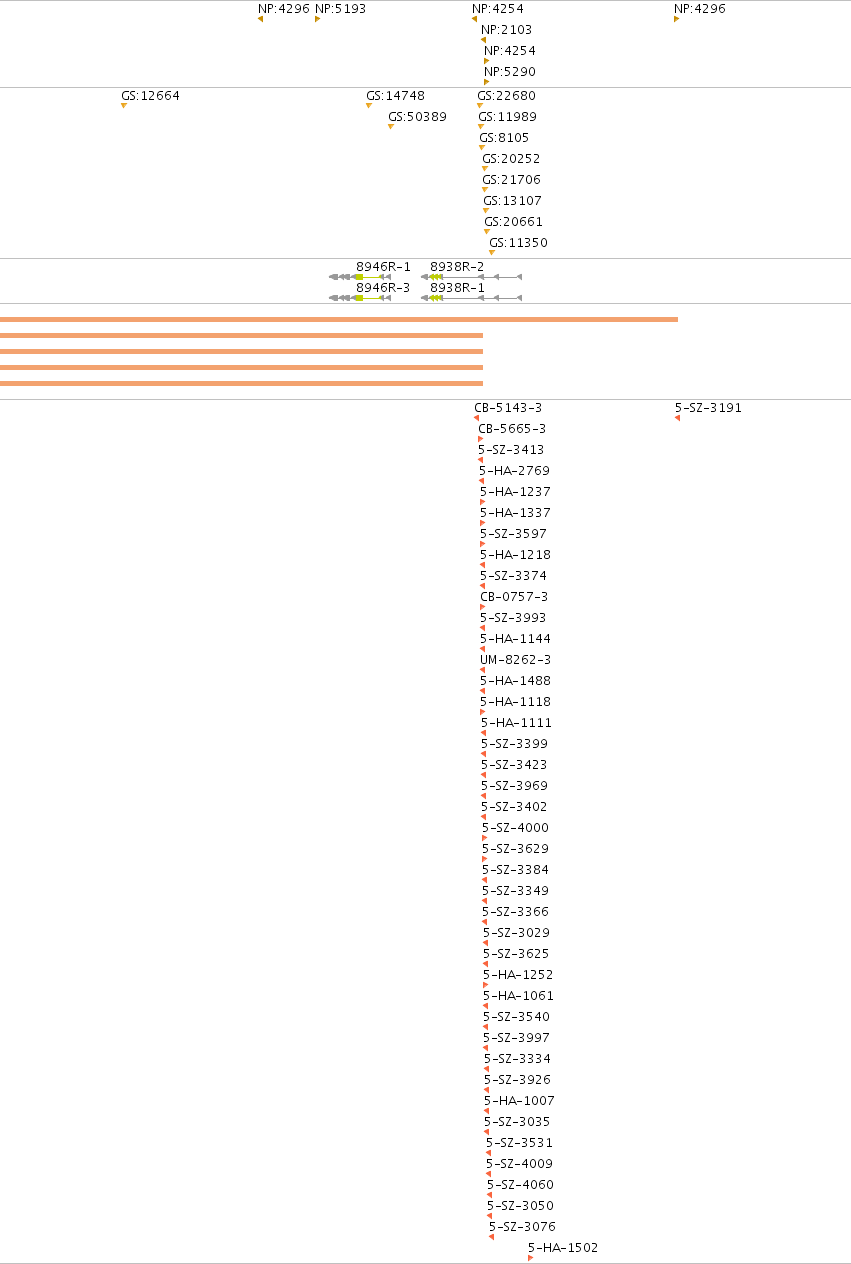851x1264 pixels.
Task: Open insertion 5-SZ-3531
Action: (519, 1144)
